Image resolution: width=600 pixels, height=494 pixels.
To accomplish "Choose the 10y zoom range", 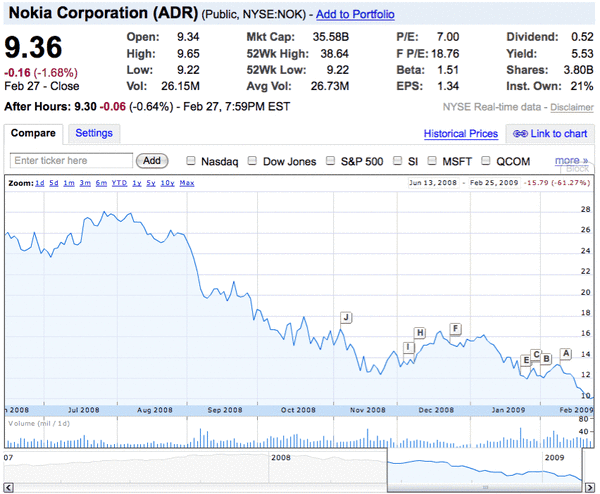I will click(x=168, y=183).
